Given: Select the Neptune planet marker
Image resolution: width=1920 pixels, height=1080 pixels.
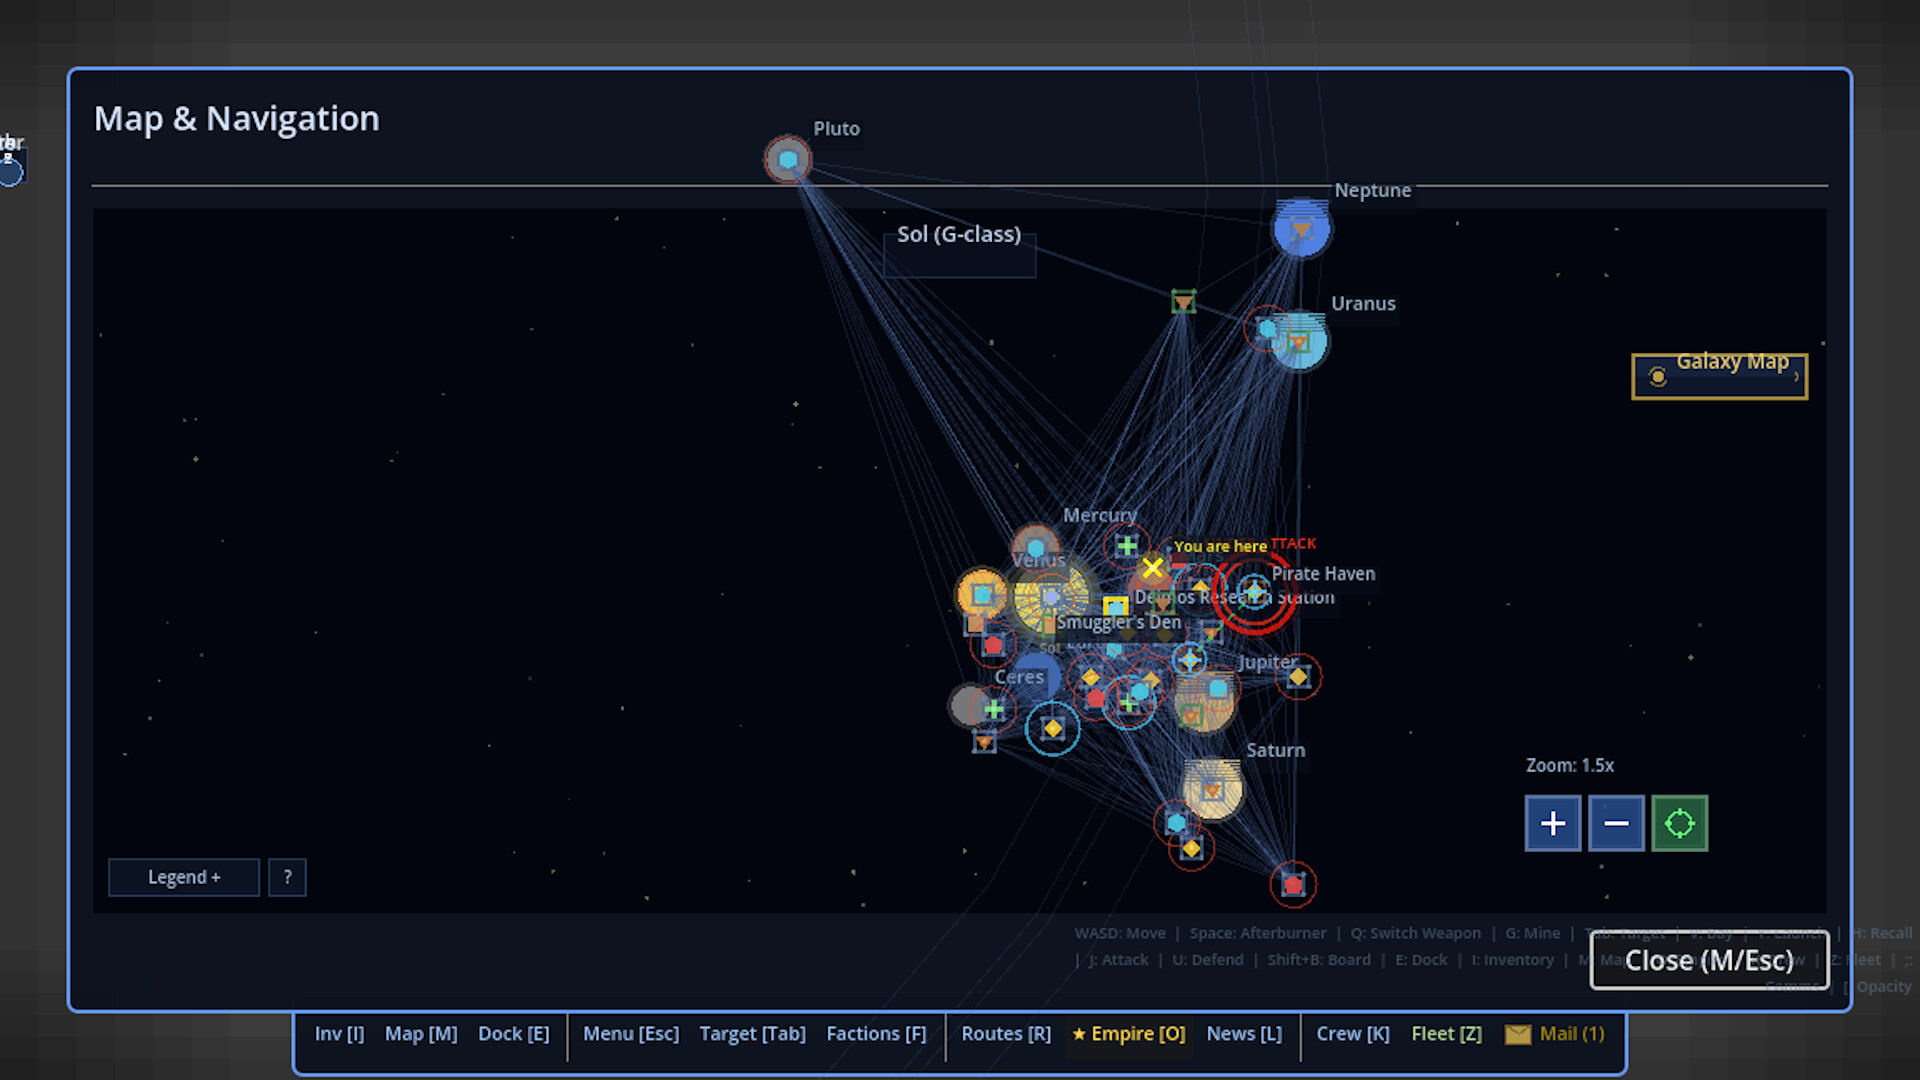Looking at the screenshot, I should tap(1301, 229).
